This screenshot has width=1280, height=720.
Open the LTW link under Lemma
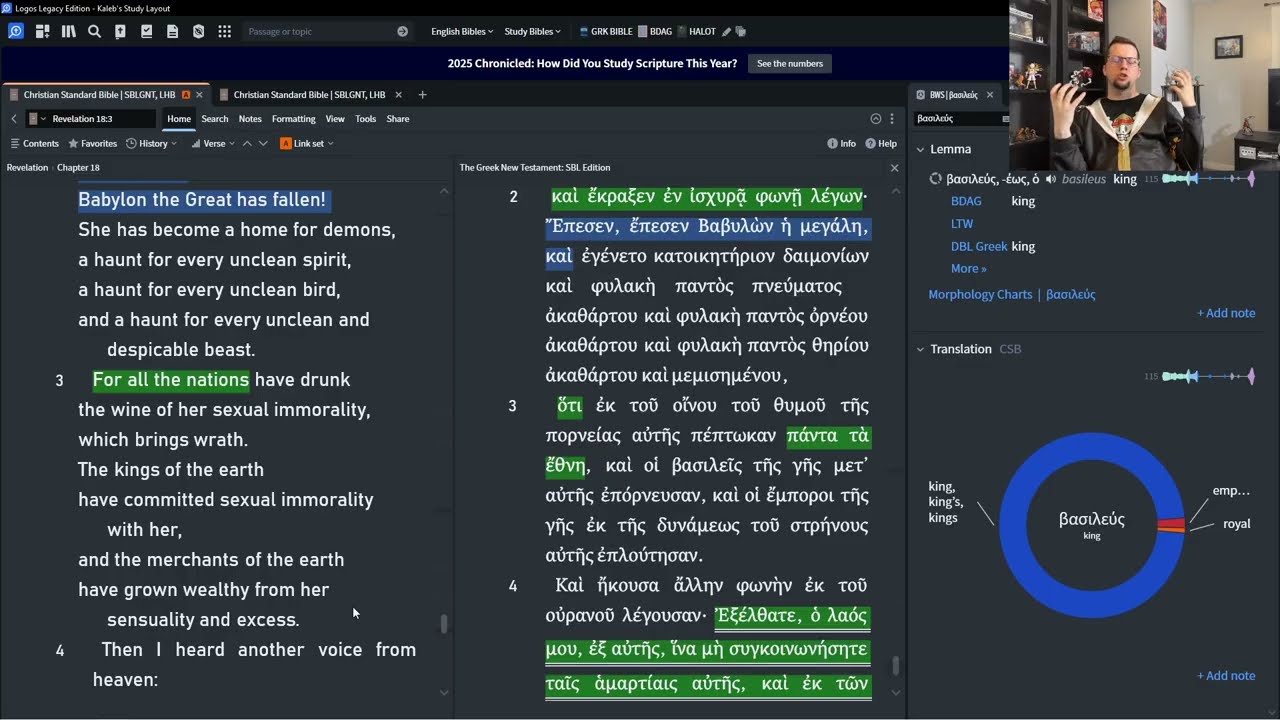[962, 224]
